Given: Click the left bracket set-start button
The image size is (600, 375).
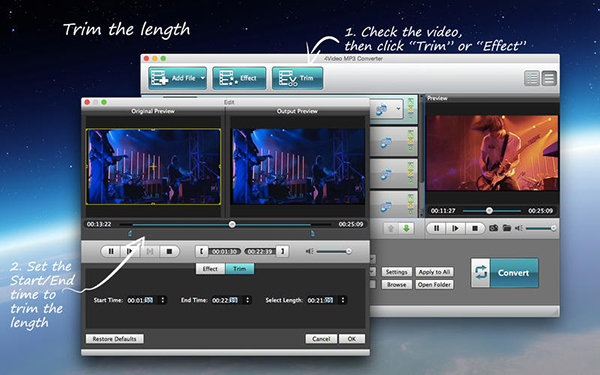Looking at the screenshot, I should 201,251.
